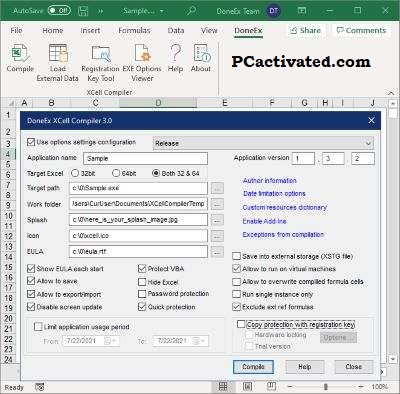Click the dialog Help button

(304, 367)
